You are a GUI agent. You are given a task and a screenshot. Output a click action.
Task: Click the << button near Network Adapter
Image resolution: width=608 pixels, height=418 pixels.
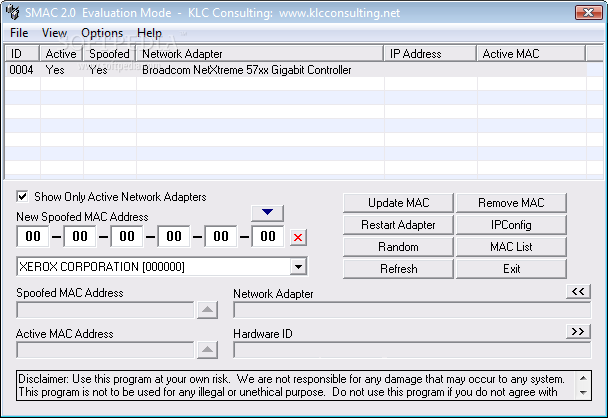pos(578,292)
